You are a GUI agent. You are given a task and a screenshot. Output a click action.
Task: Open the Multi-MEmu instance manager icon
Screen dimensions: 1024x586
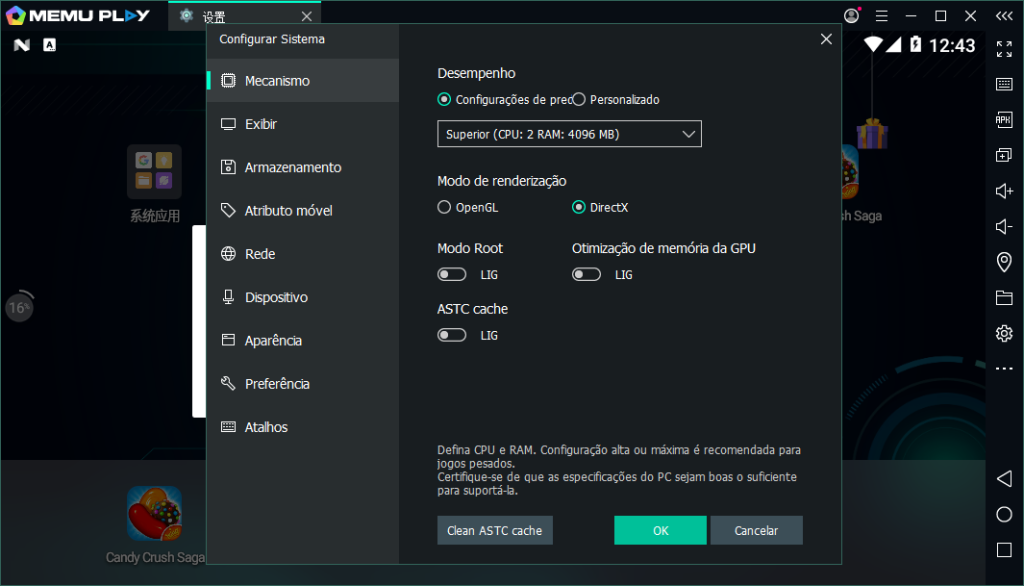click(1004, 155)
